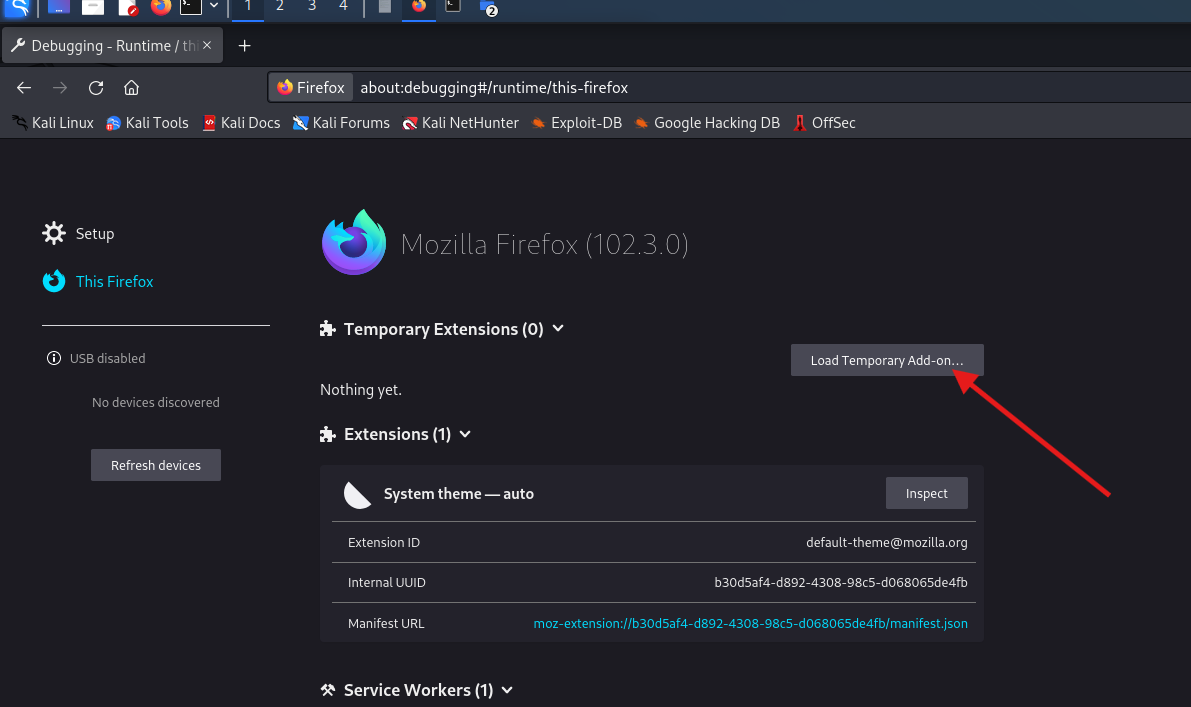This screenshot has height=707, width=1191.
Task: Collapse the Service Workers section
Action: (507, 690)
